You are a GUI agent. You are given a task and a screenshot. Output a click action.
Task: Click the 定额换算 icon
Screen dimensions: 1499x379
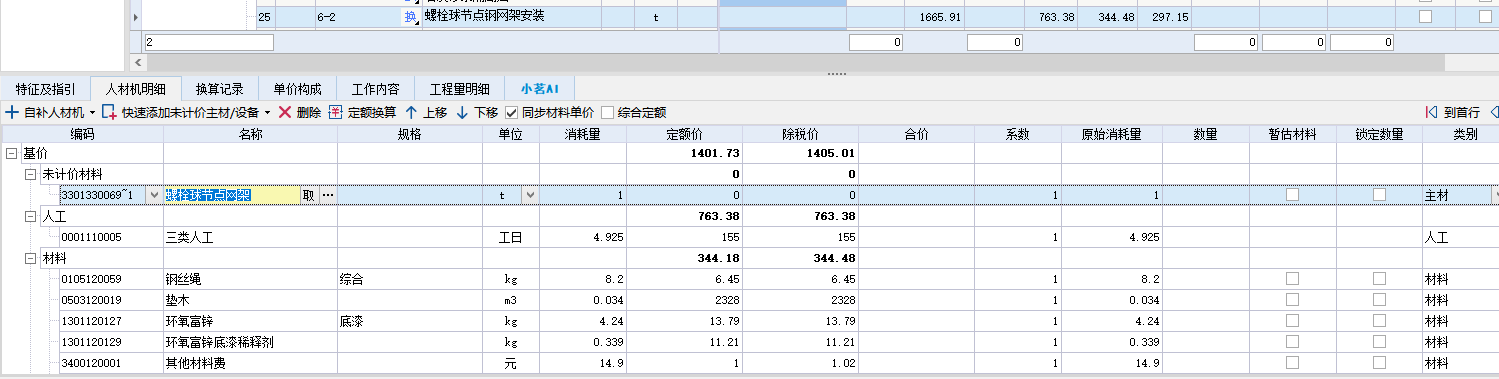click(336, 113)
